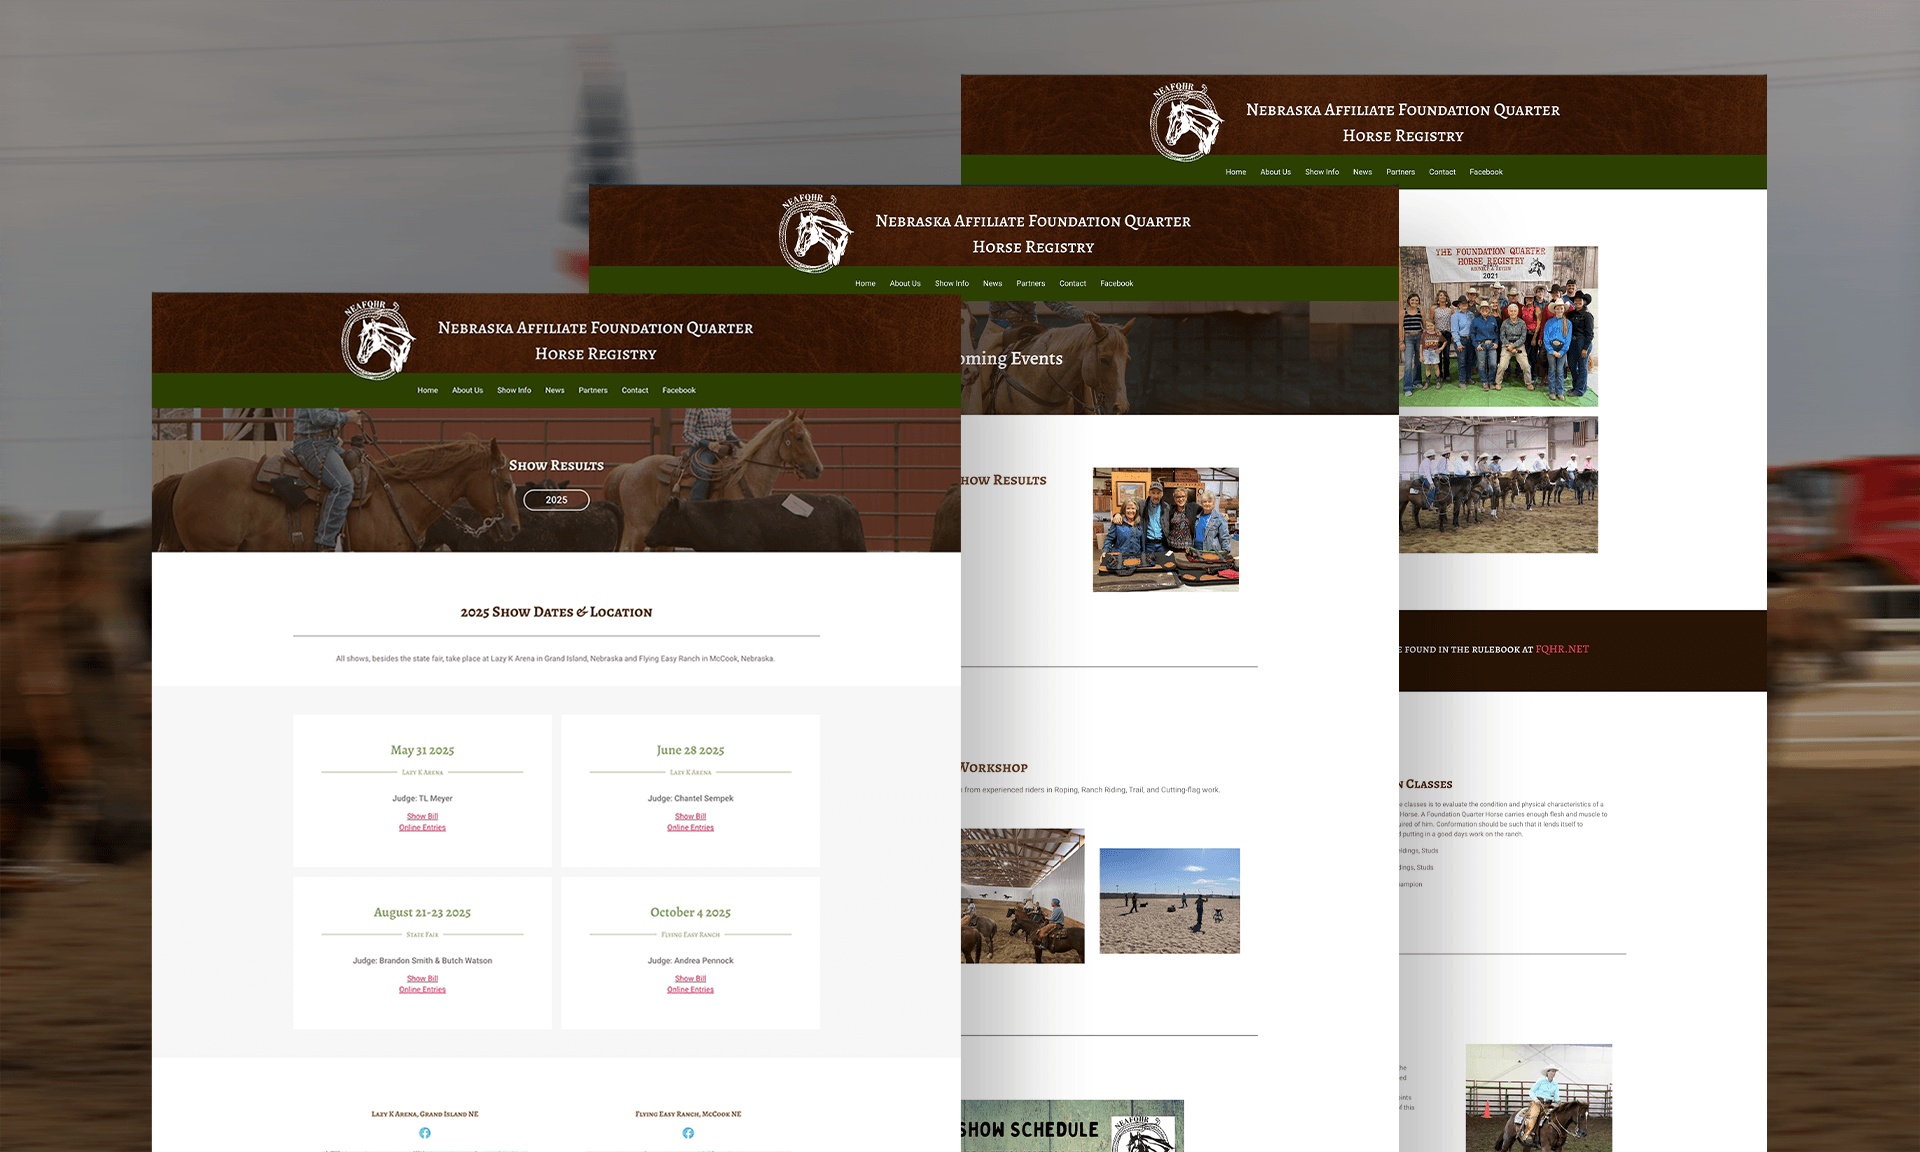Follow the FQHR.NET rulebook link
Screen dimensions: 1920x1152
[x=1562, y=649]
